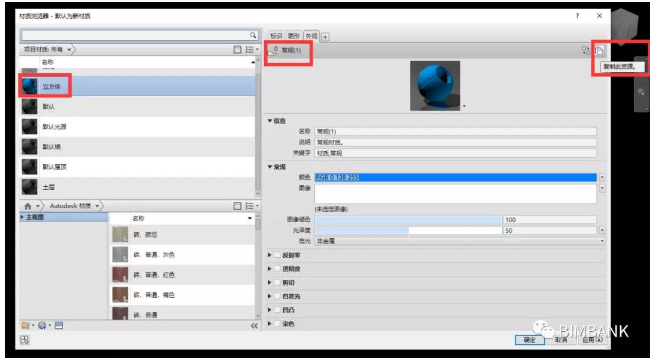The image size is (658, 362).
Task: Click the 光泽度 slider bar
Action: (x=408, y=230)
